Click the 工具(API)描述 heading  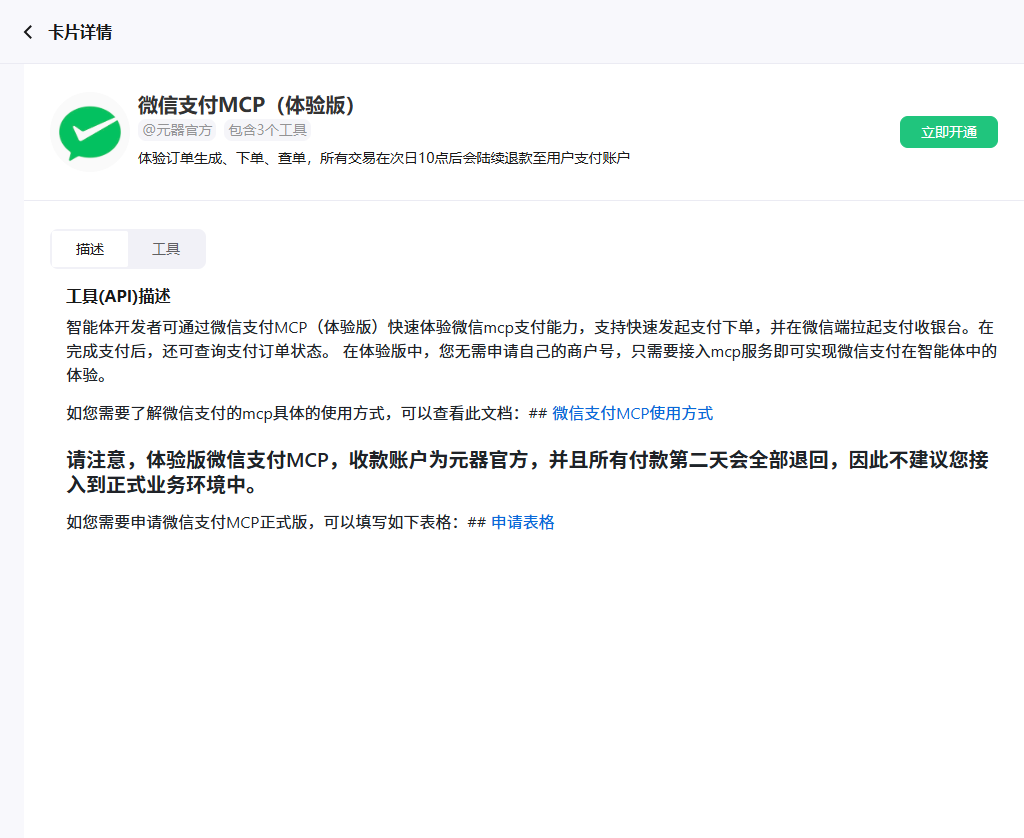[x=118, y=297]
